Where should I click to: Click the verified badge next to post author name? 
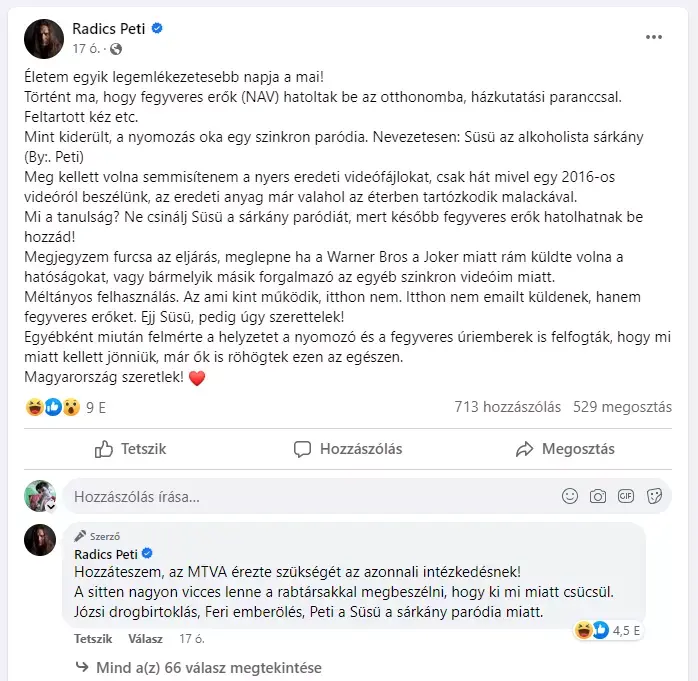click(x=157, y=28)
